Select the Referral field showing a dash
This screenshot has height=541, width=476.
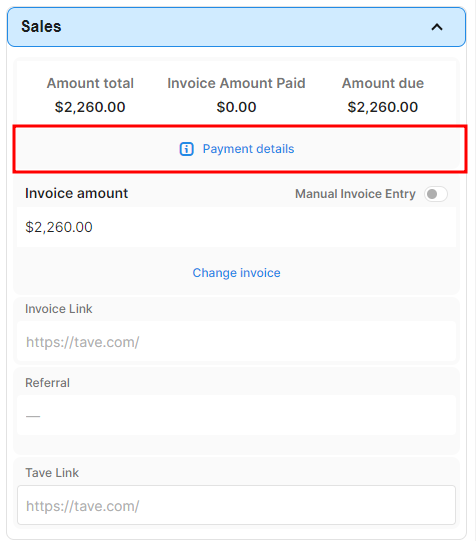(x=237, y=415)
